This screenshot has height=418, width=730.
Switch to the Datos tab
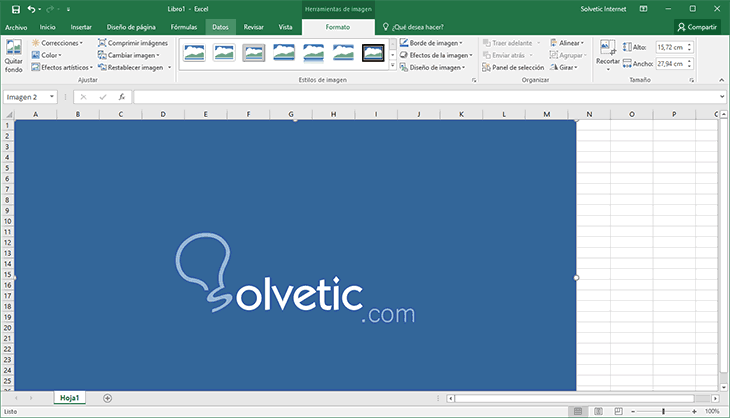click(220, 27)
